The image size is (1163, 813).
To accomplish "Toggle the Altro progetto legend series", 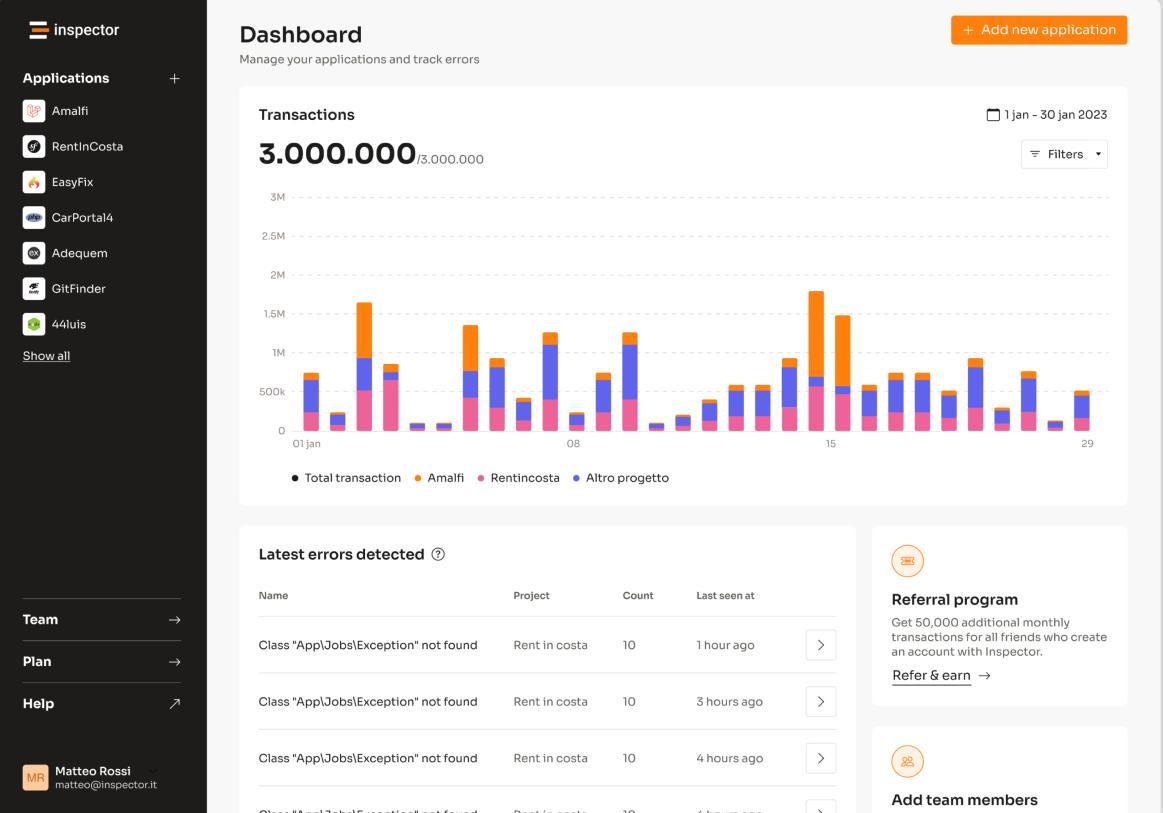I will (x=621, y=478).
